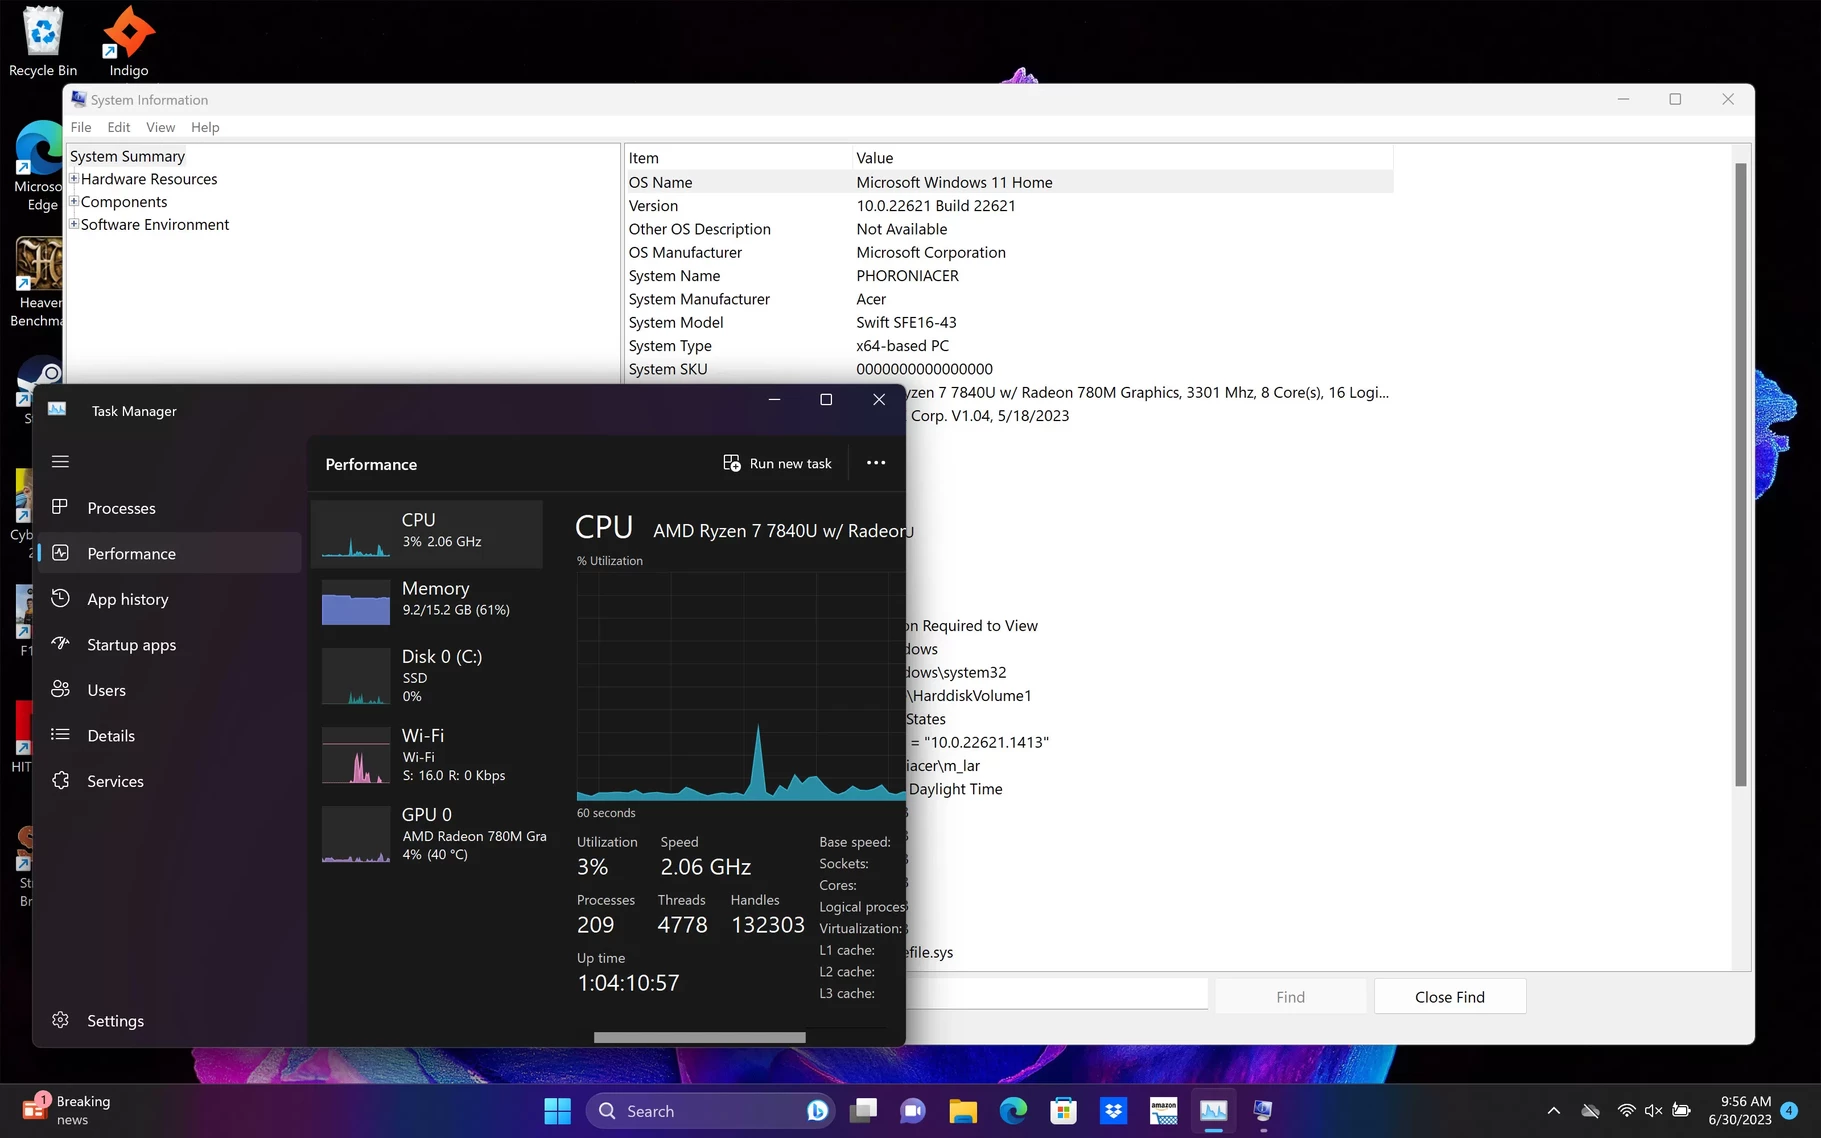Screen dimensions: 1821x1138
Task: Select Disk 0 (C:) performance entry
Action: (x=427, y=676)
